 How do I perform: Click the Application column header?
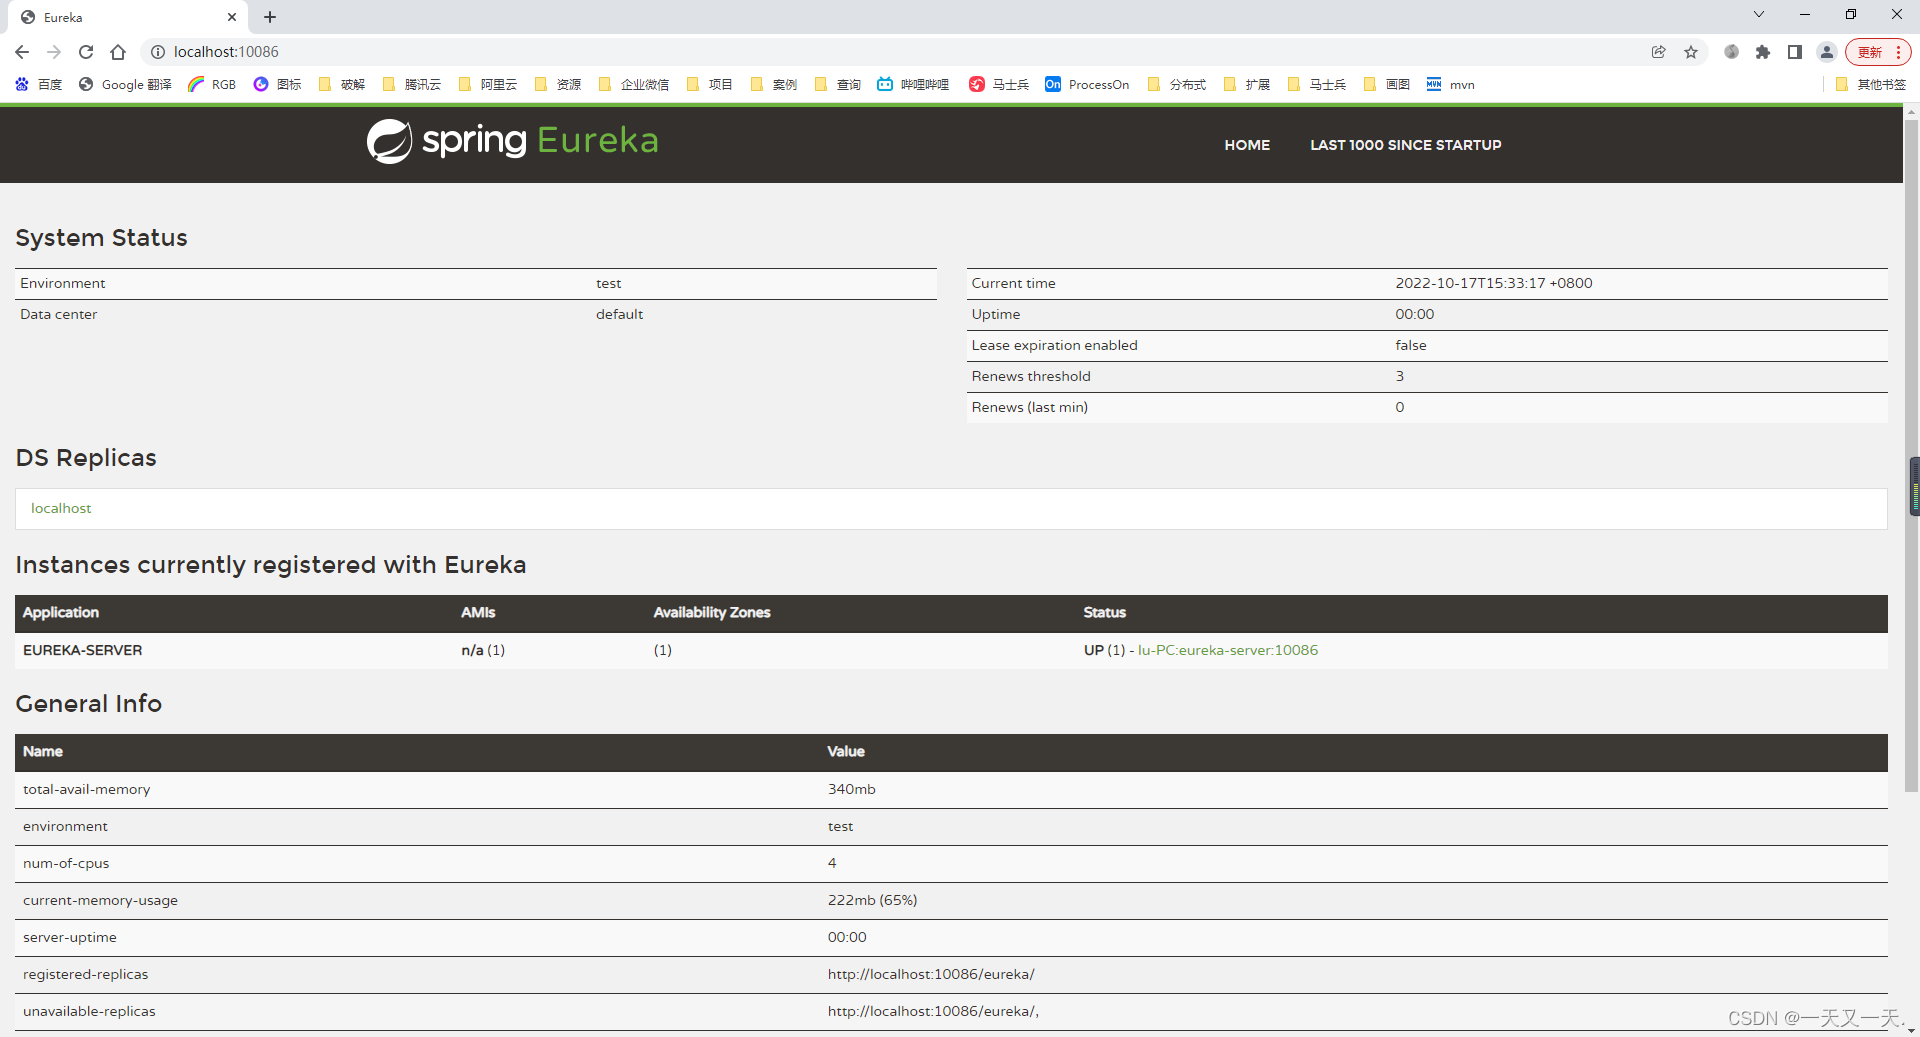(x=61, y=612)
